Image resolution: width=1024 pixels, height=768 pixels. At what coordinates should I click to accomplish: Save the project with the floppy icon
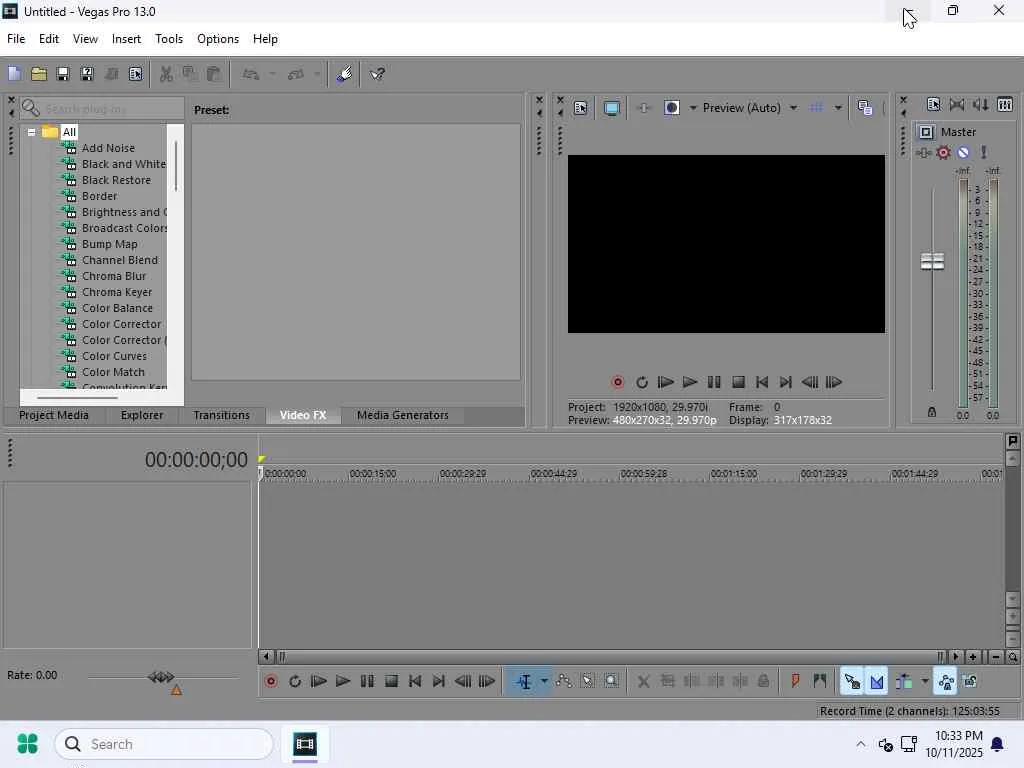point(63,74)
